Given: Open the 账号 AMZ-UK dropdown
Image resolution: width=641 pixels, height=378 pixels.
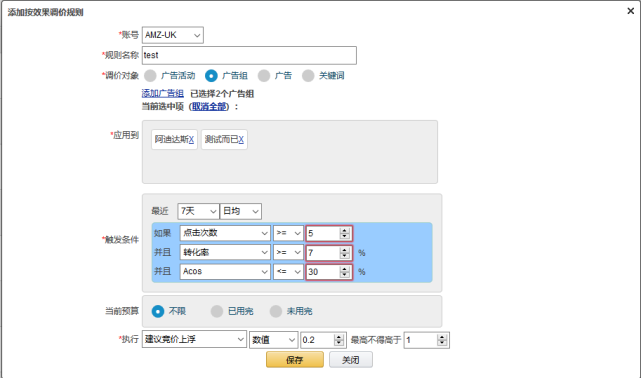Looking at the screenshot, I should 173,35.
